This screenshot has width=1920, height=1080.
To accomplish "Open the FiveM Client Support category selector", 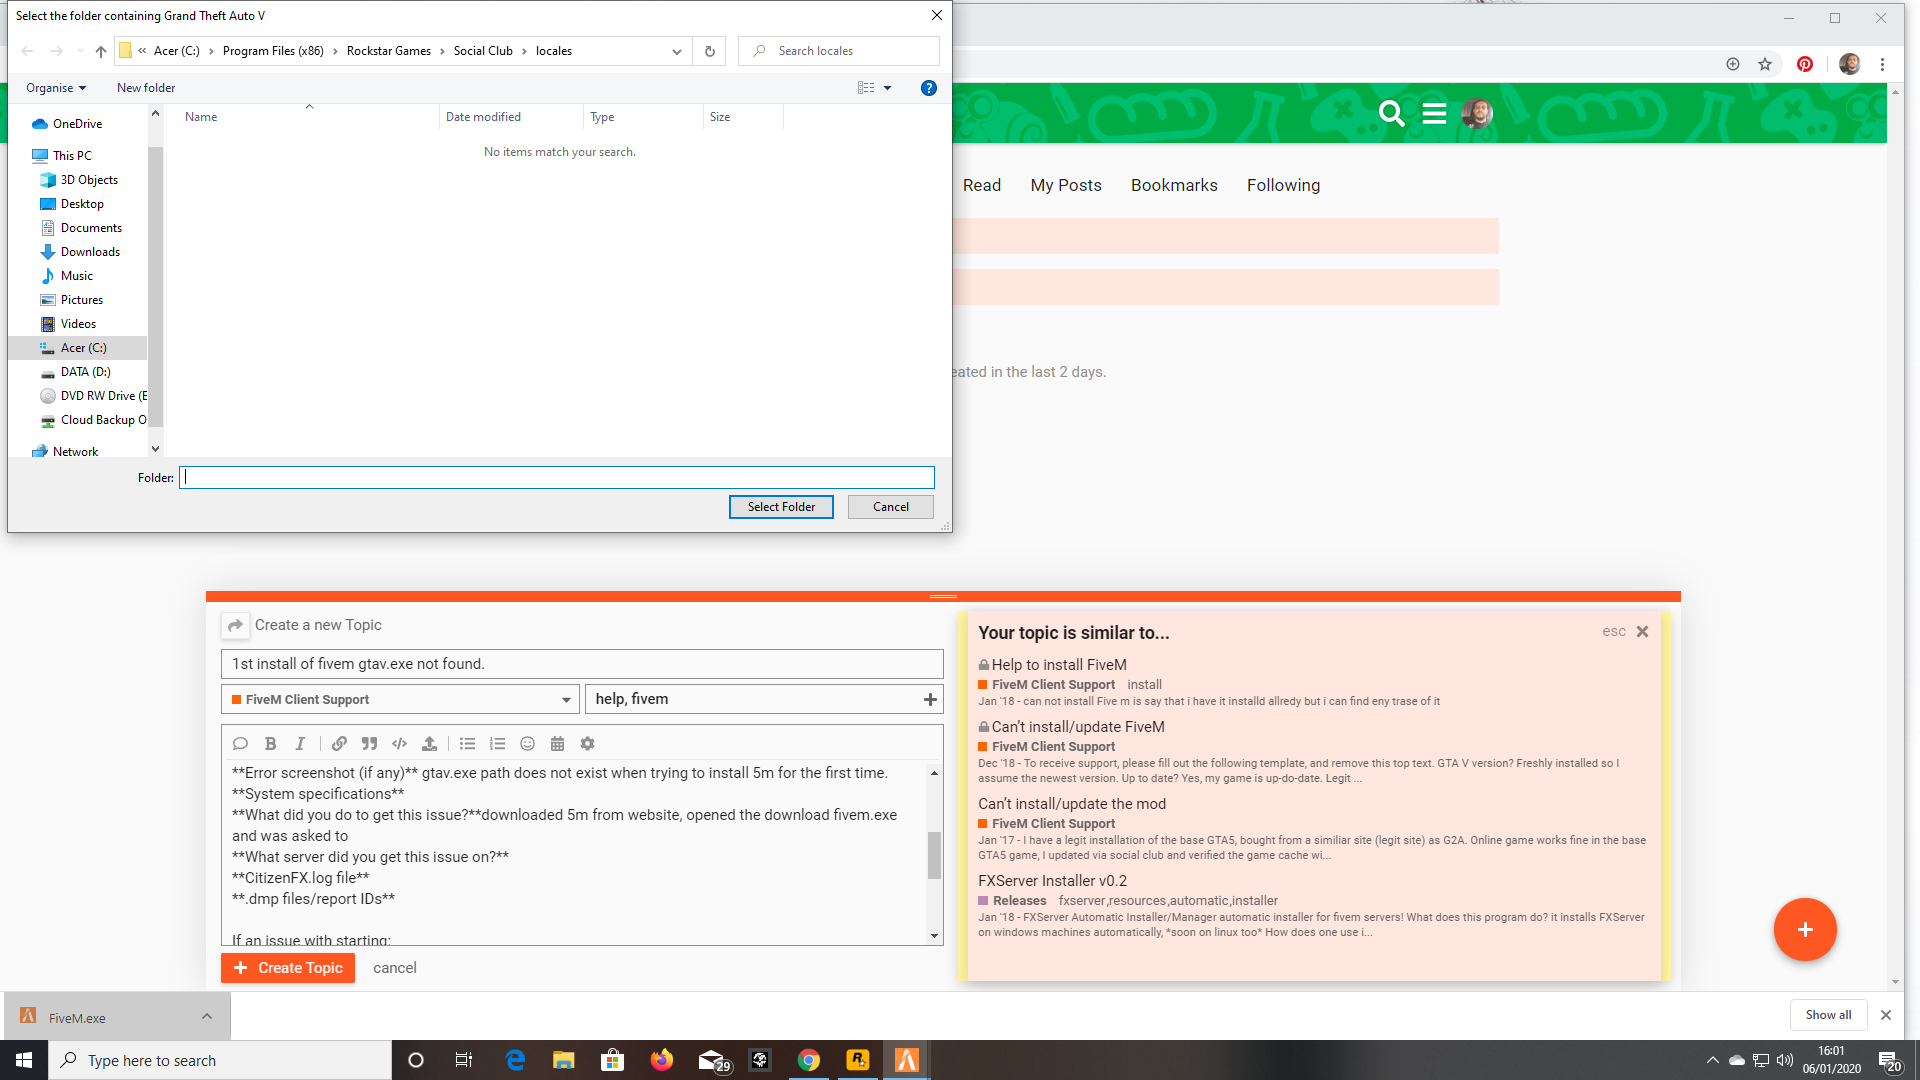I will (x=399, y=699).
